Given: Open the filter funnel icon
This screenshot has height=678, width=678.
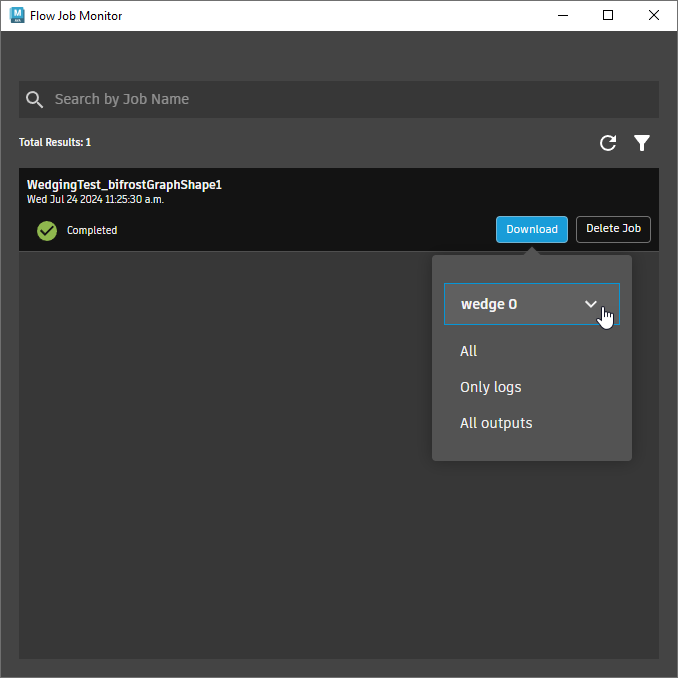Looking at the screenshot, I should (x=642, y=143).
